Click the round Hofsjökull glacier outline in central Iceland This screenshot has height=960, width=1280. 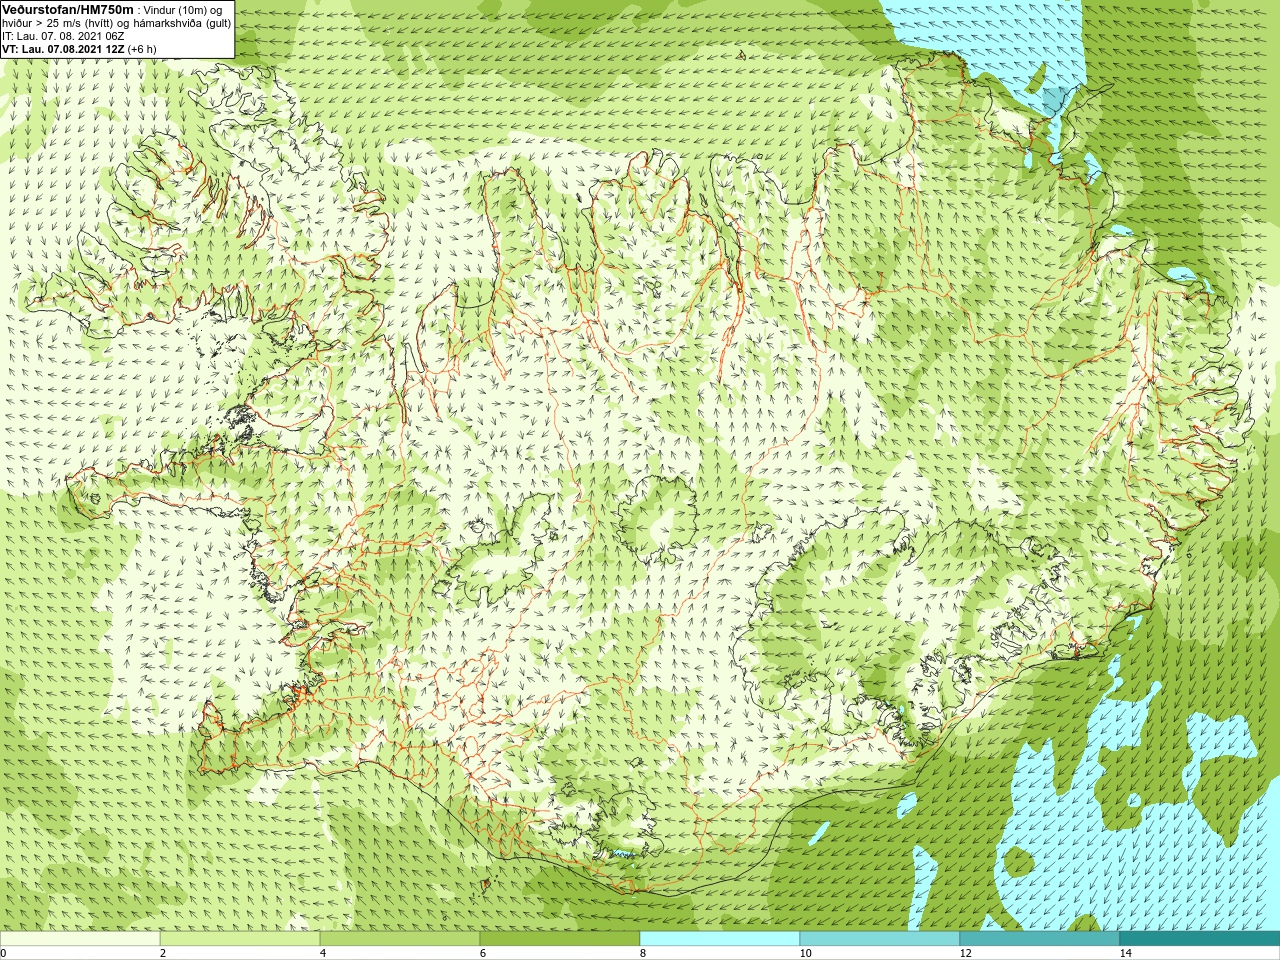click(657, 518)
